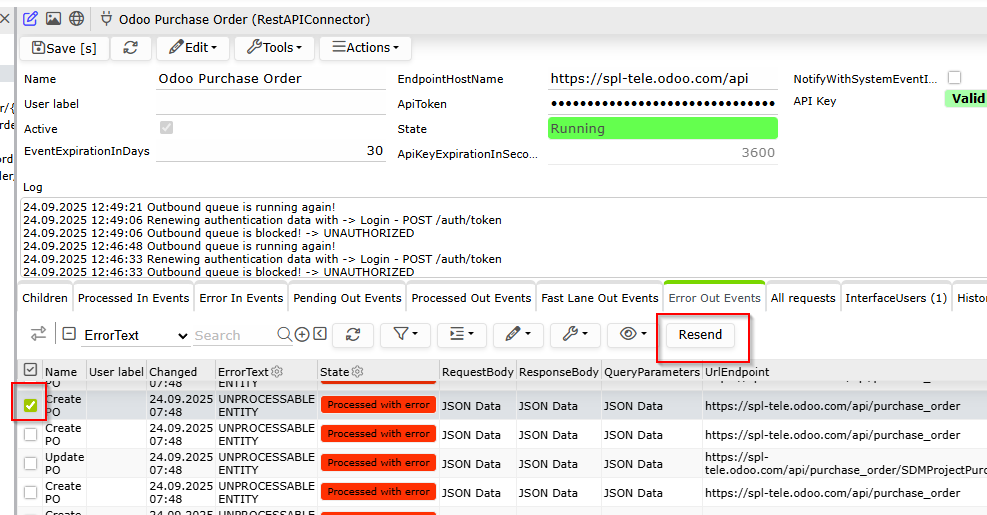Click Processed with error badge in Update PO row
987x515 pixels.
pyautogui.click(x=378, y=463)
